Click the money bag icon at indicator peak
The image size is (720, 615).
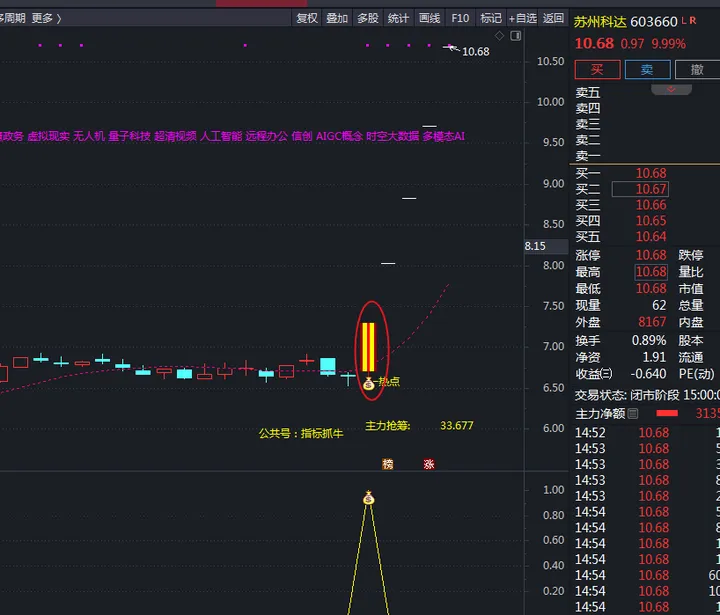pyautogui.click(x=368, y=498)
